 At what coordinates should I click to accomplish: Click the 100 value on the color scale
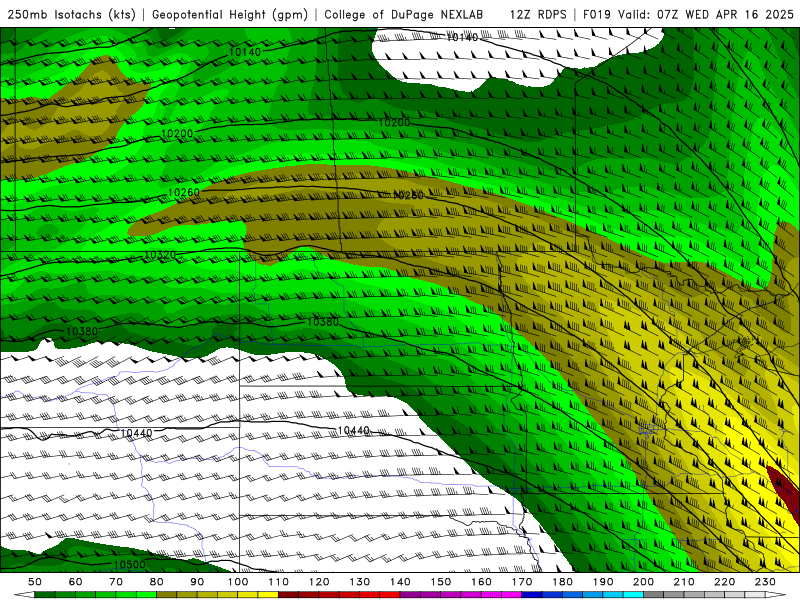coord(238,582)
